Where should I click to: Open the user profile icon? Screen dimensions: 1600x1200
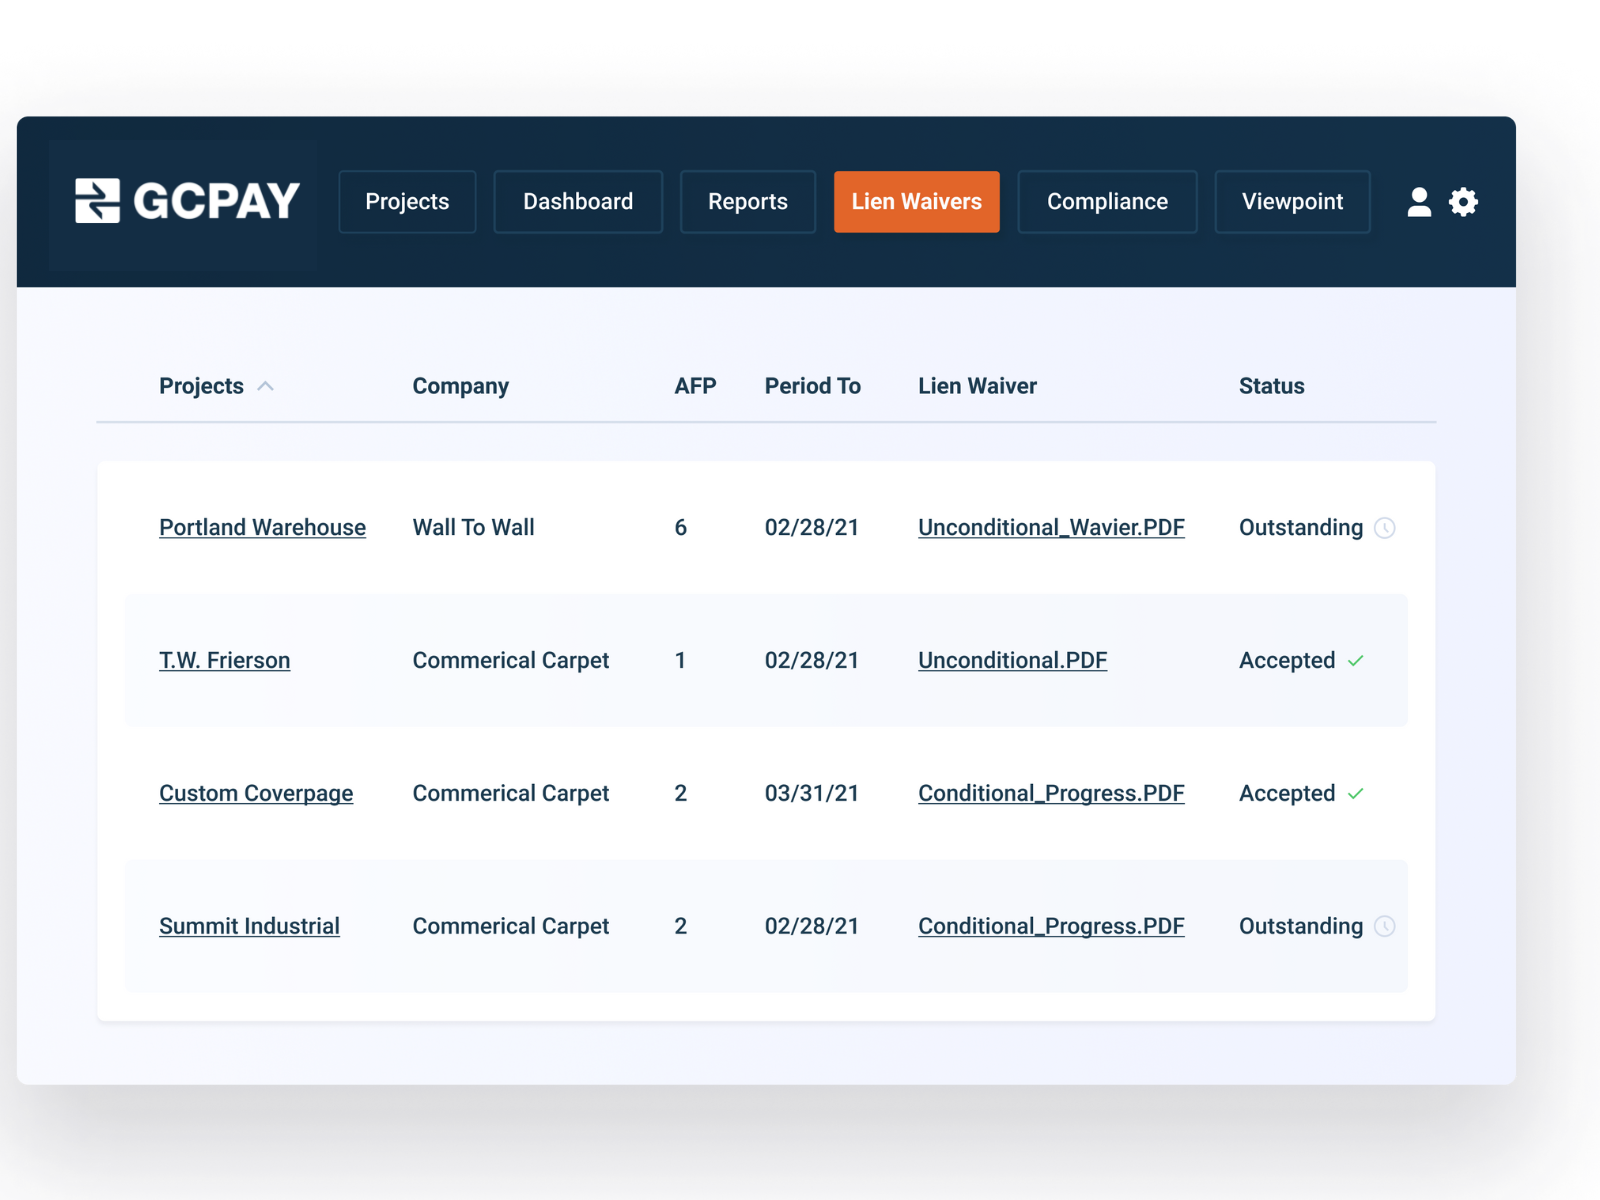[1420, 202]
